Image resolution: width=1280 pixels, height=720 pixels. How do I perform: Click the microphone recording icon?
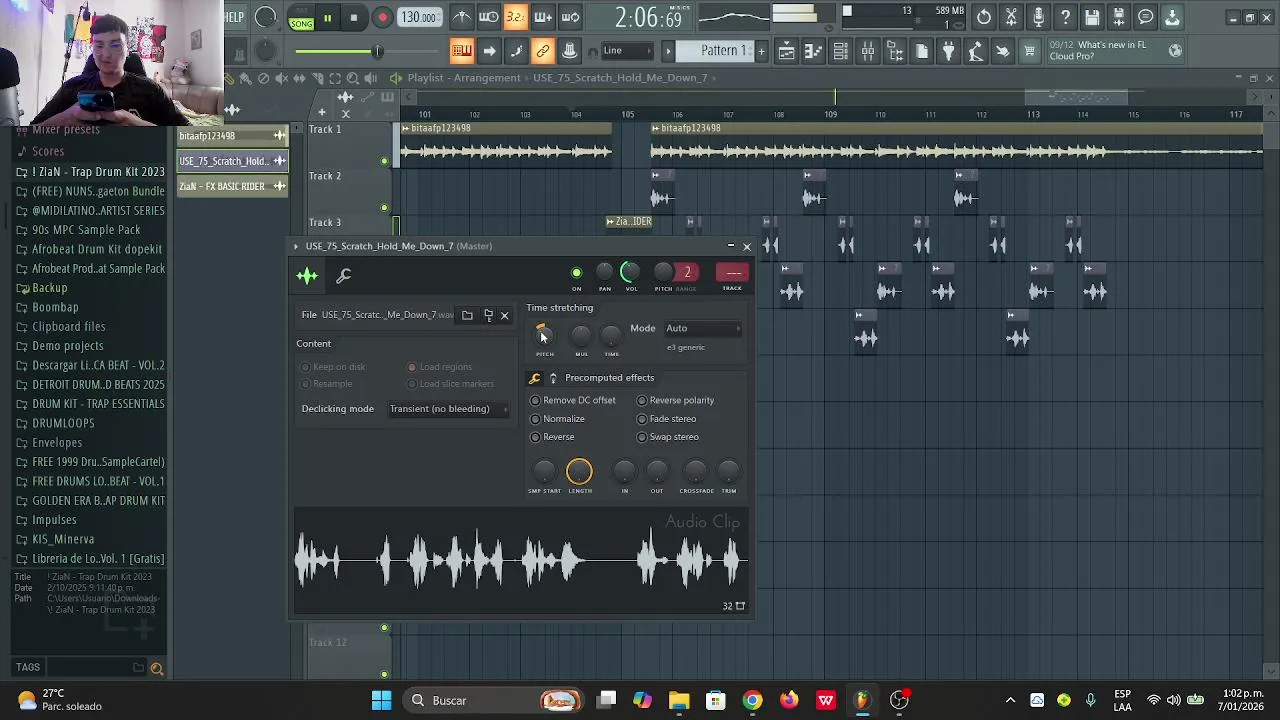tap(1038, 17)
